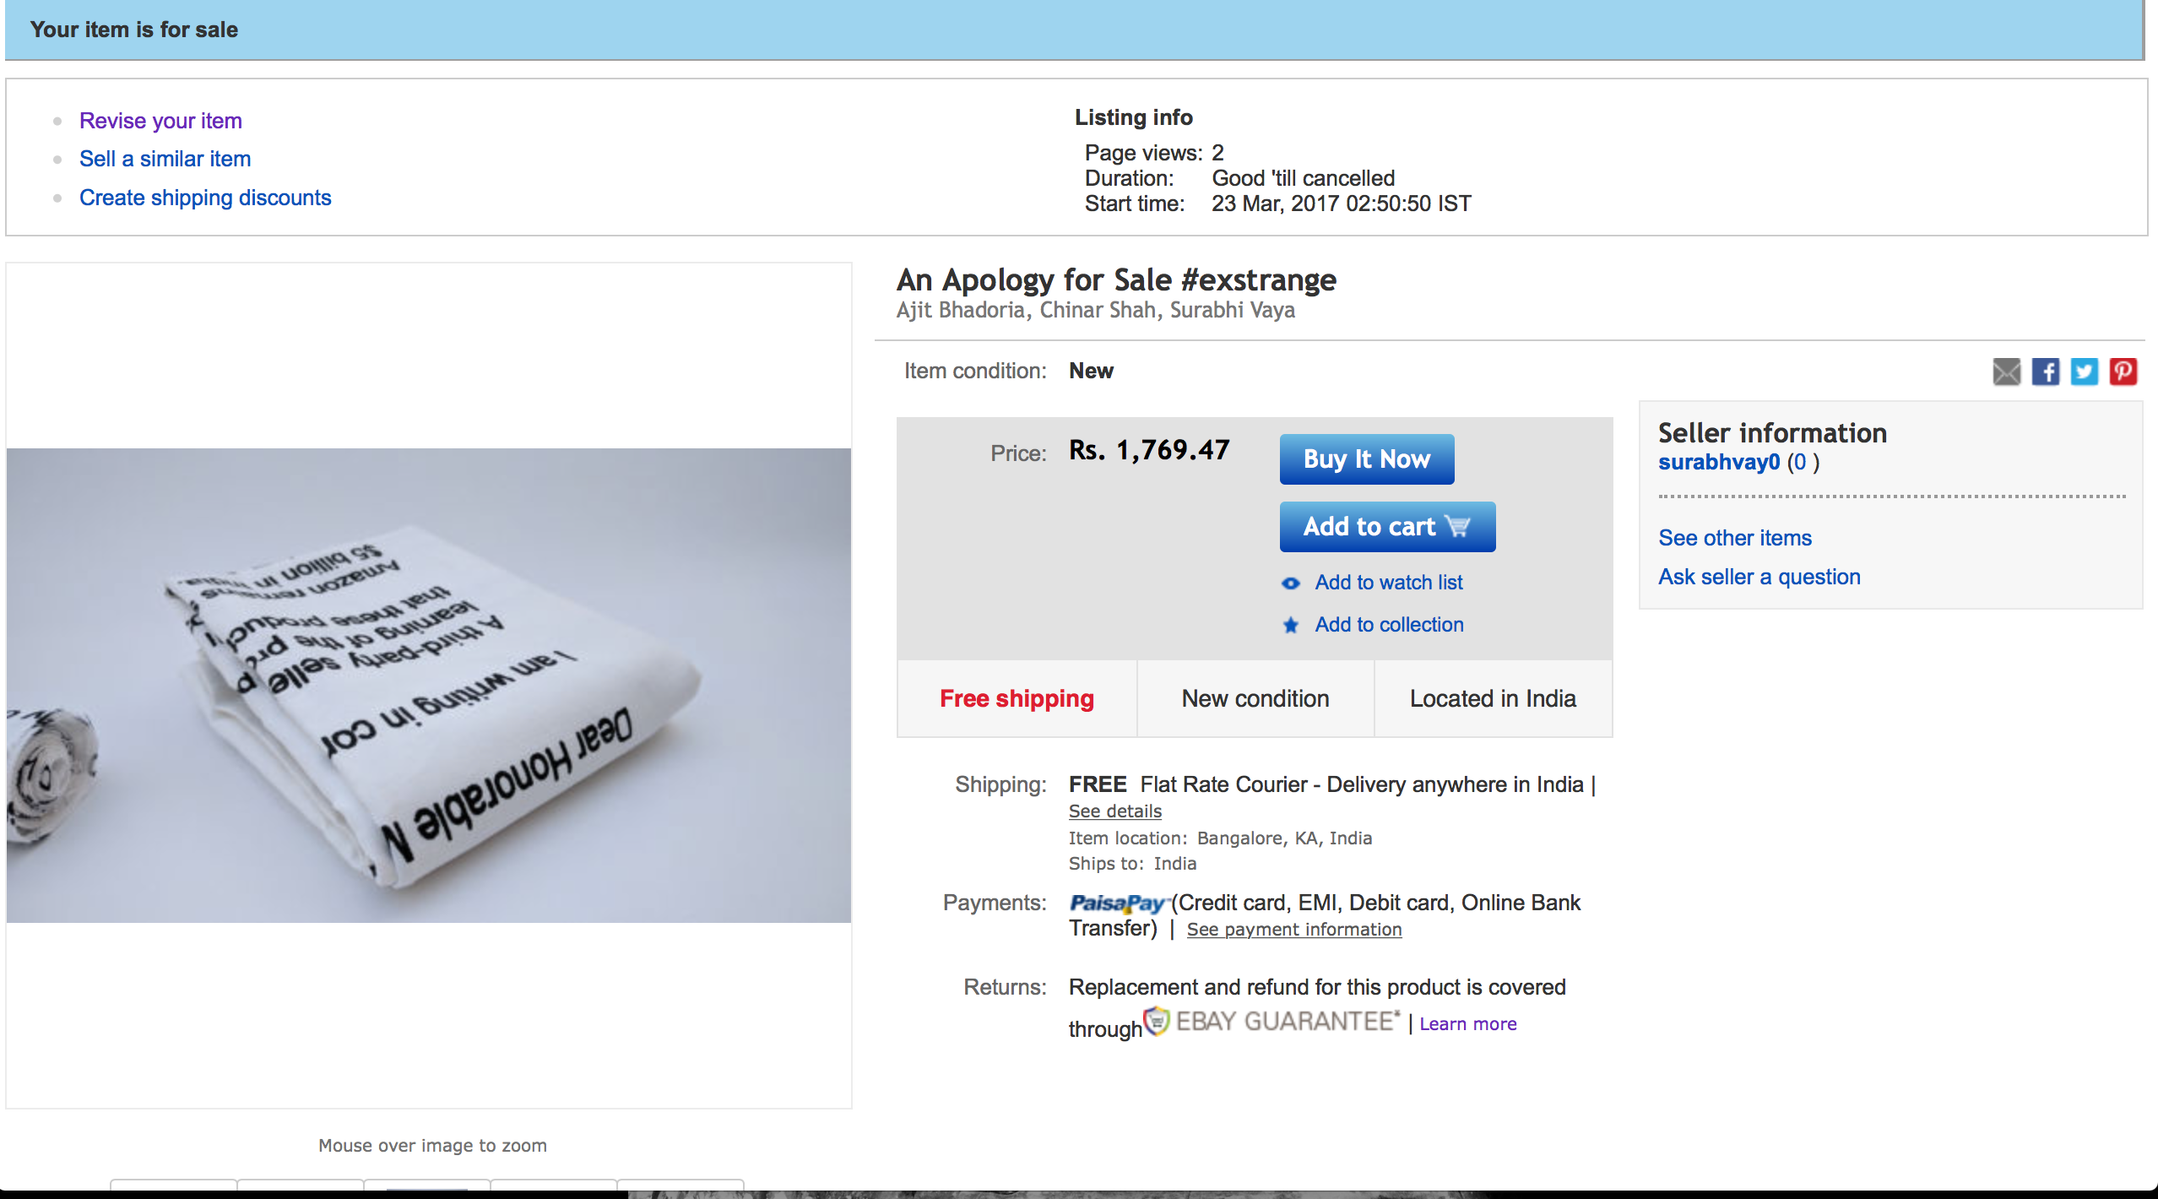2158x1199 pixels.
Task: Share listing on Facebook icon
Action: coord(2045,372)
